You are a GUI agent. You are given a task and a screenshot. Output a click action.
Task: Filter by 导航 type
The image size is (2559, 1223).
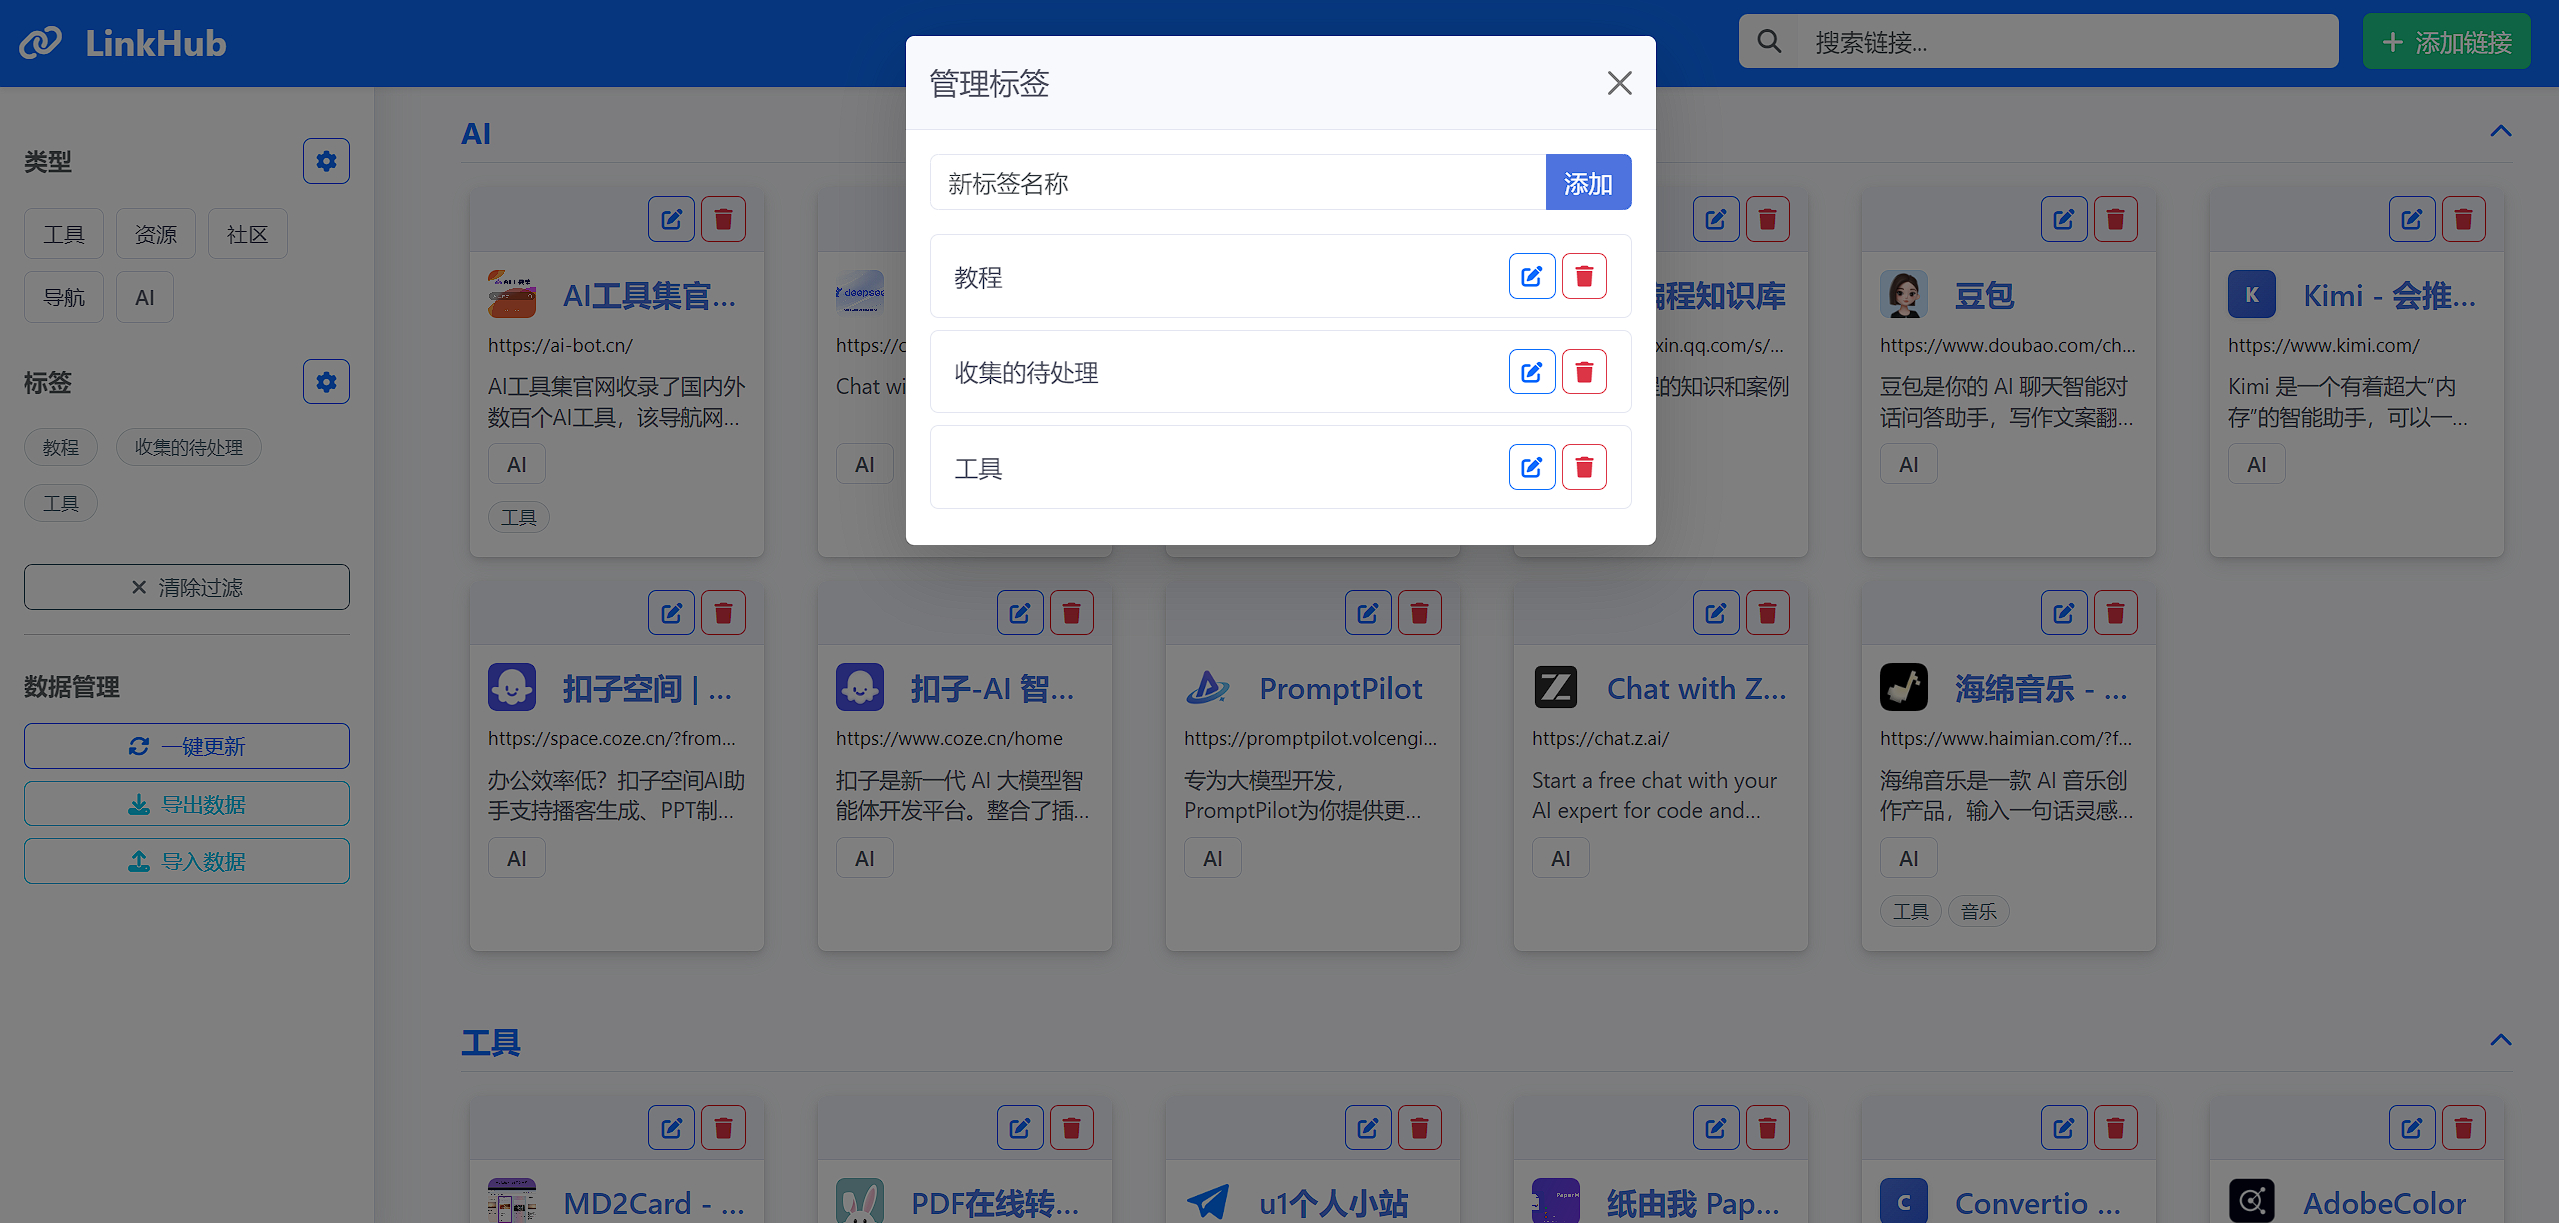(64, 297)
